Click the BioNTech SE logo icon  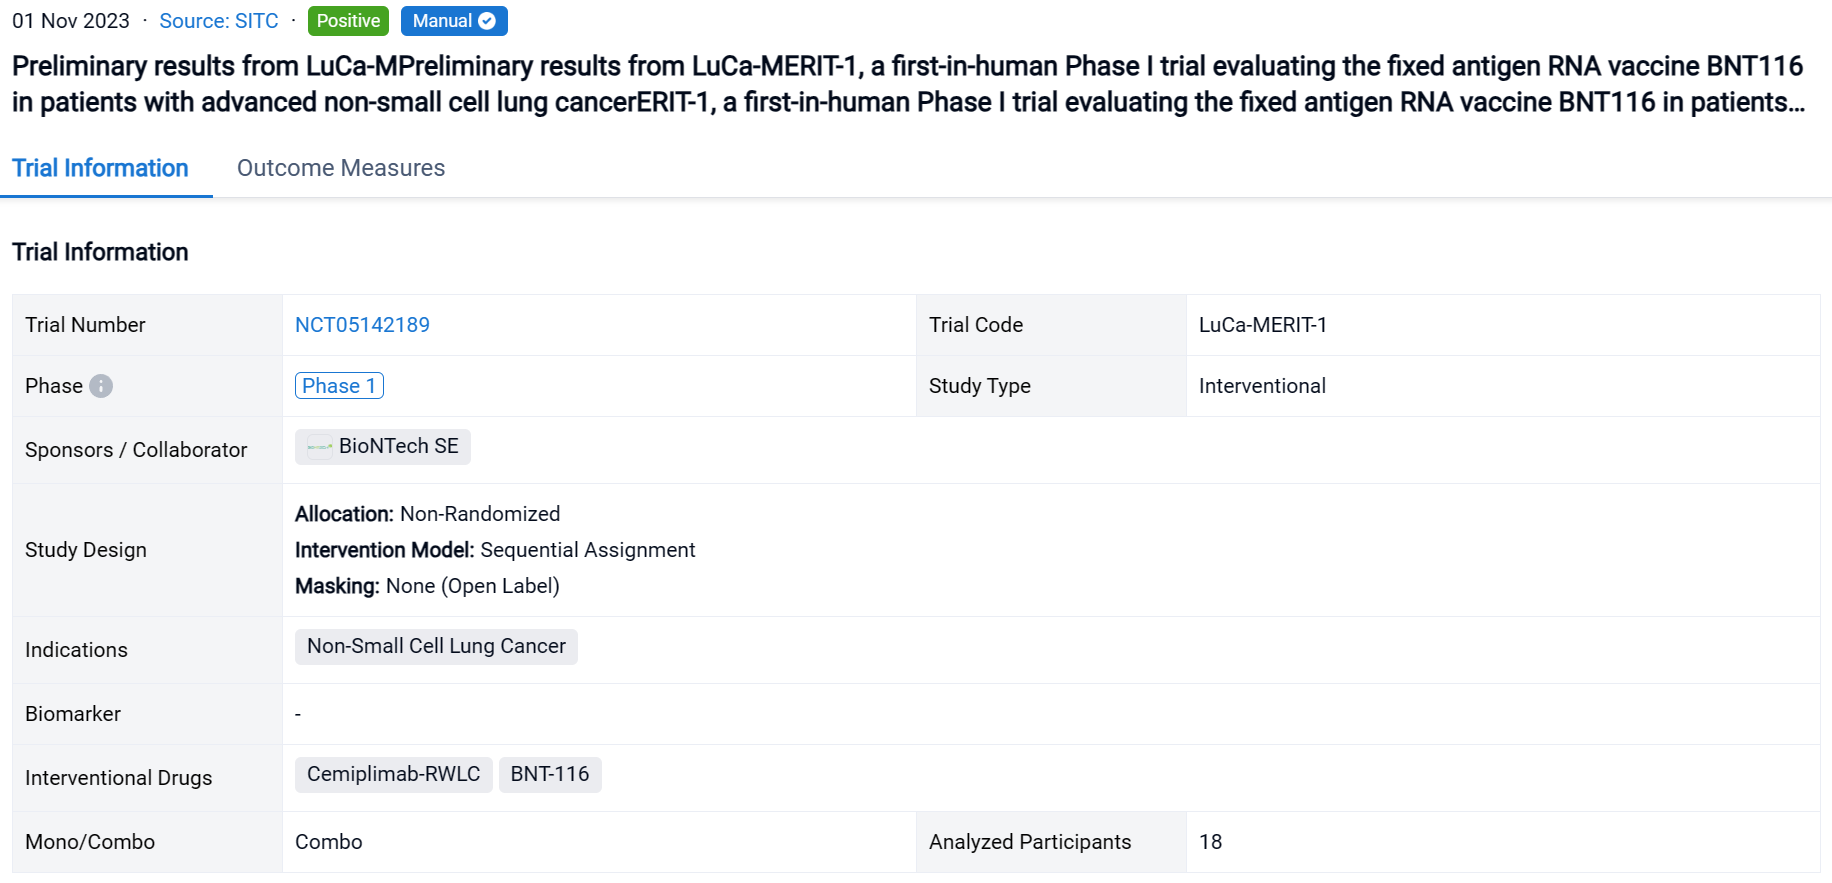pos(319,447)
